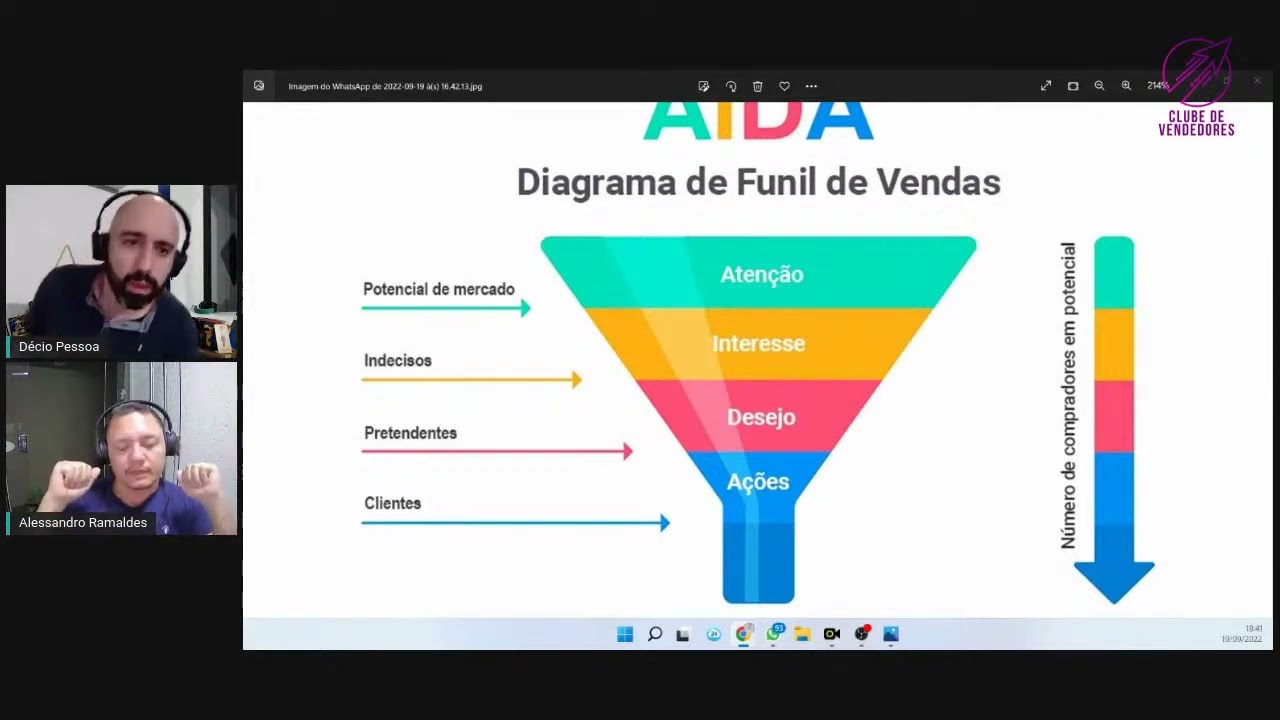This screenshot has height=720, width=1280.
Task: Open OBS Studio icon with red dot
Action: click(x=862, y=634)
